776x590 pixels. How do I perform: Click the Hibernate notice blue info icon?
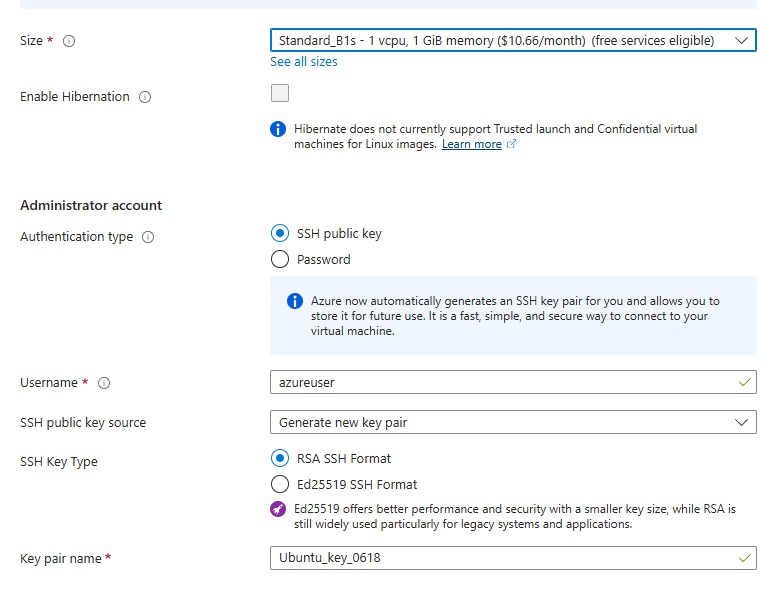(278, 129)
